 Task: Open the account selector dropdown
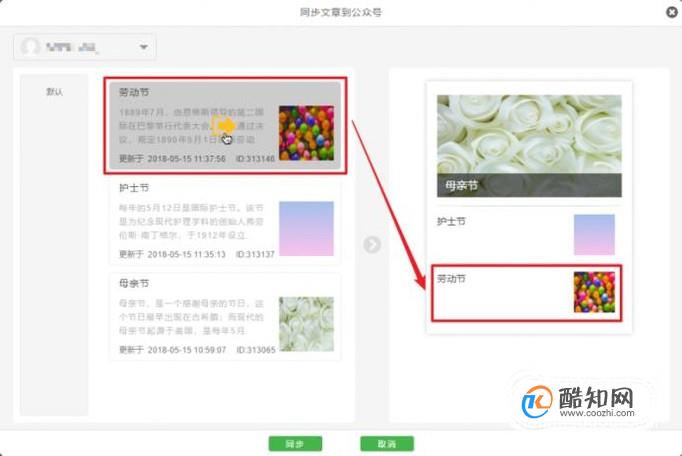[x=85, y=47]
